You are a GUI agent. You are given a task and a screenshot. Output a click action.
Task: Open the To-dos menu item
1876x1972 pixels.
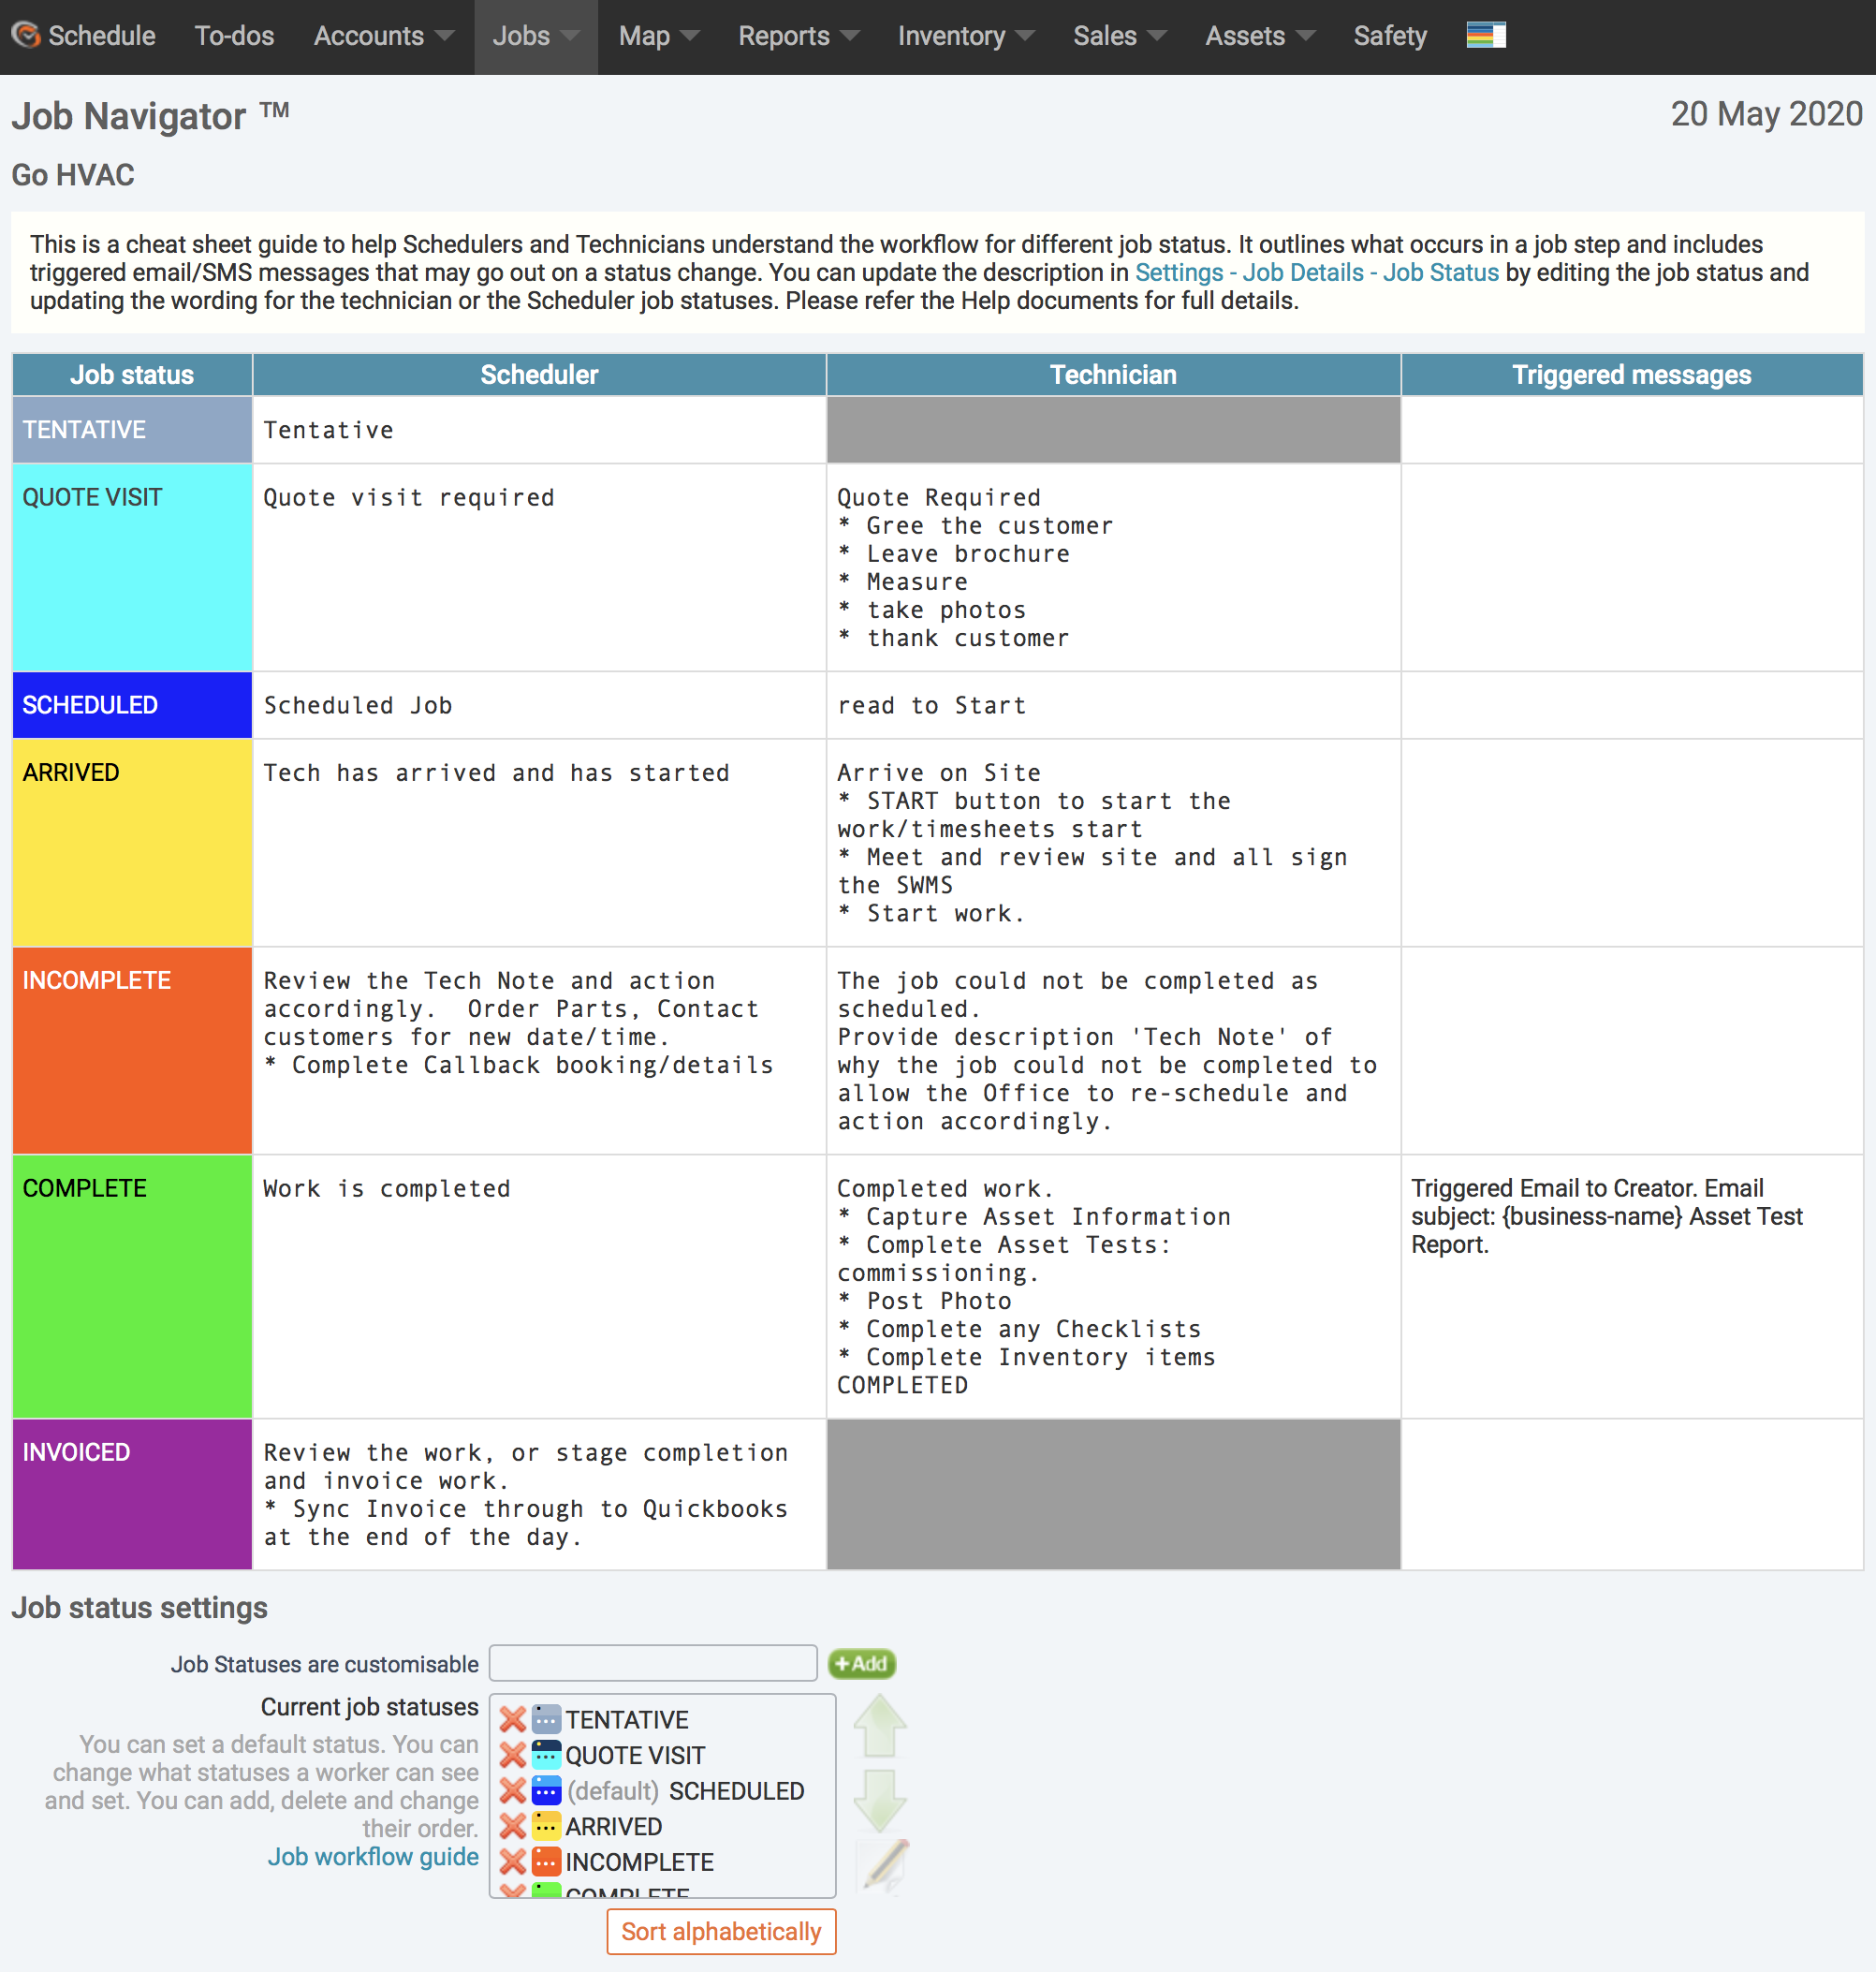(x=234, y=36)
